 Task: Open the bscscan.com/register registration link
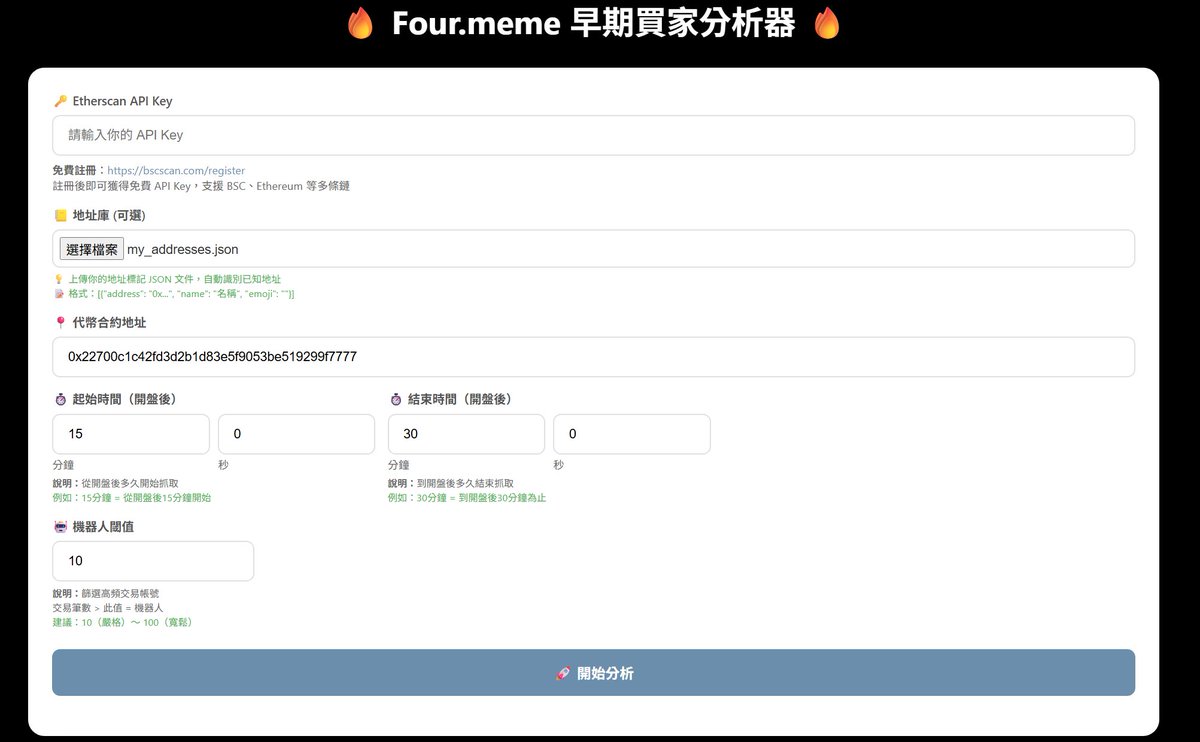point(176,170)
